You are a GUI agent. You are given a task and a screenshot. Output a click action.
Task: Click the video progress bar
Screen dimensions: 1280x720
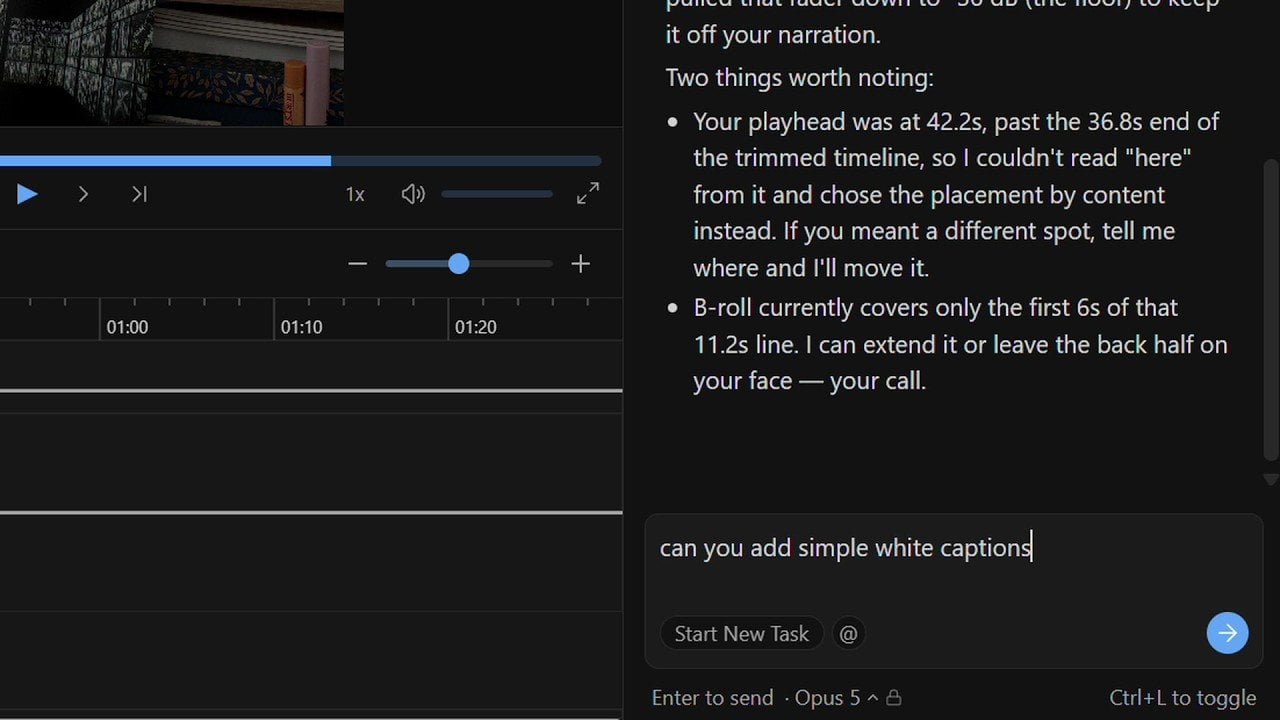(x=300, y=160)
